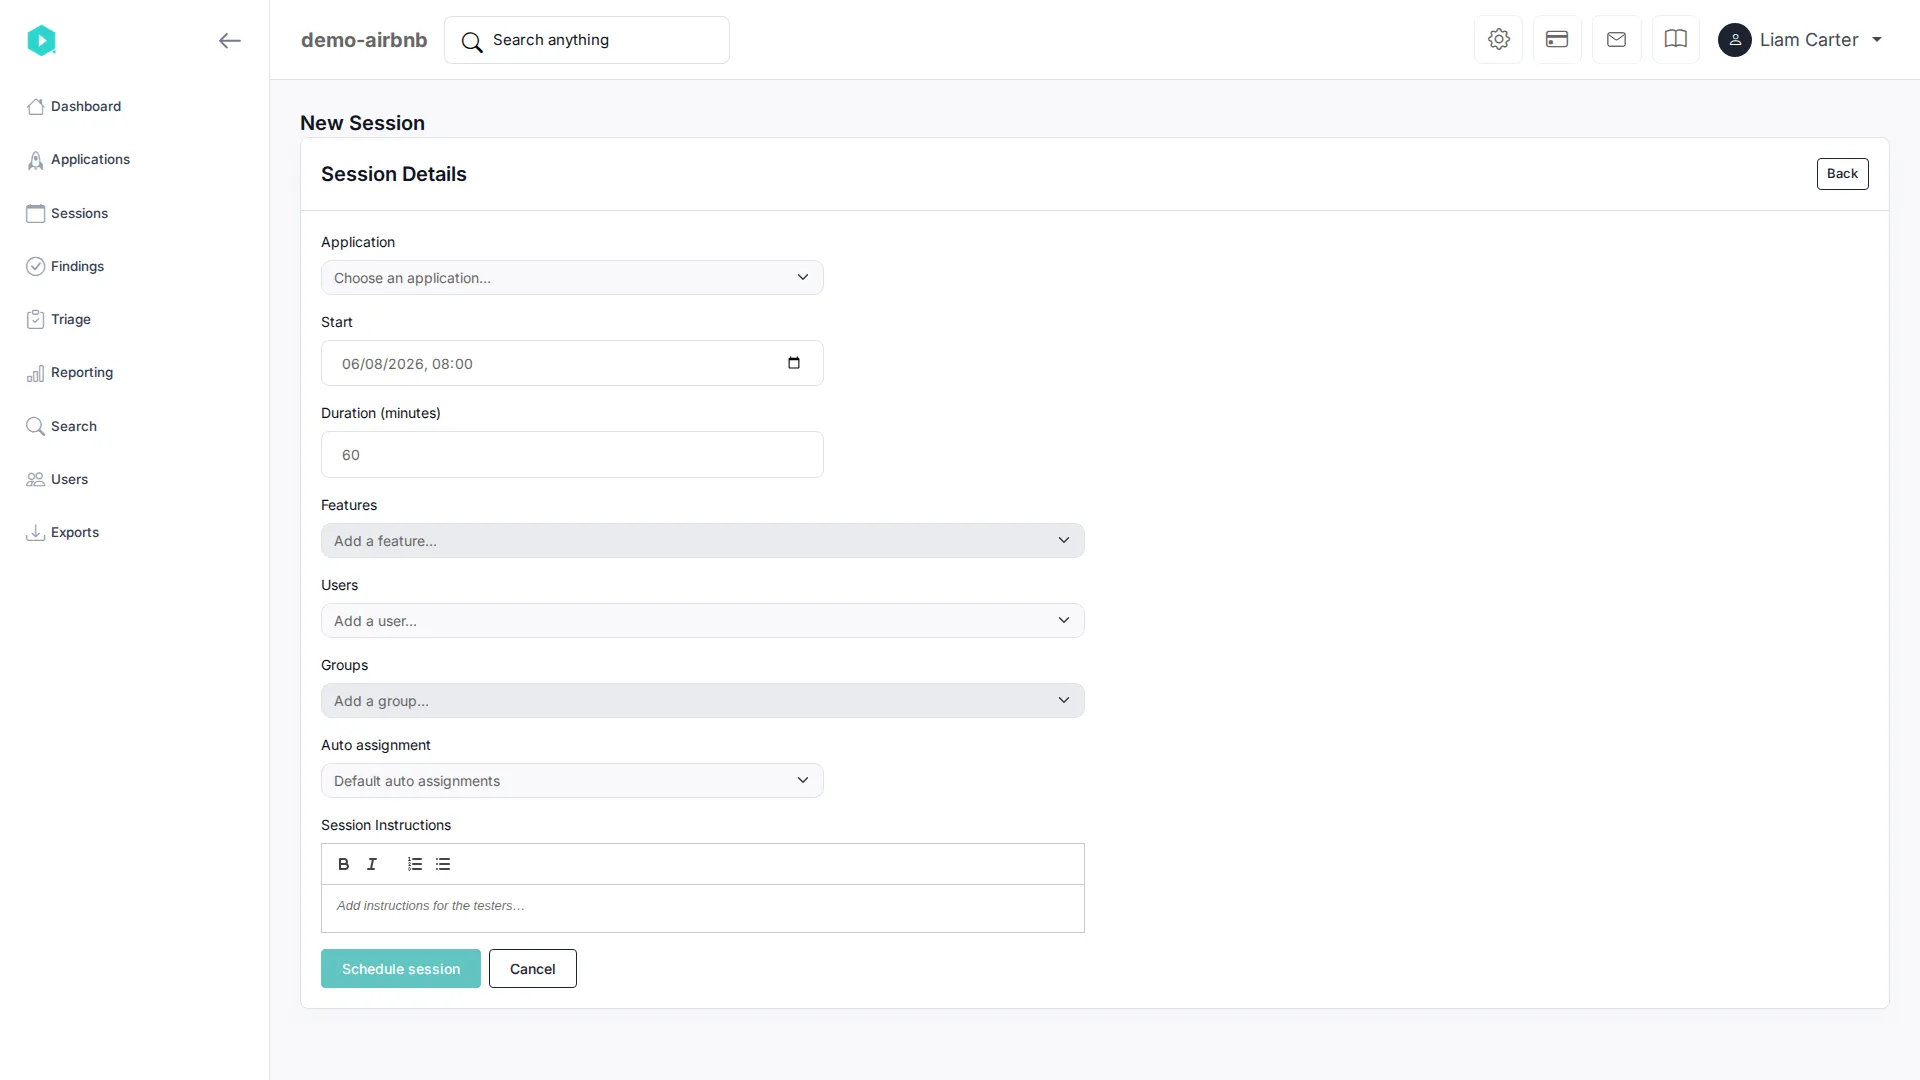Open Applications in sidebar
Image resolution: width=1920 pixels, height=1080 pixels.
click(x=78, y=160)
